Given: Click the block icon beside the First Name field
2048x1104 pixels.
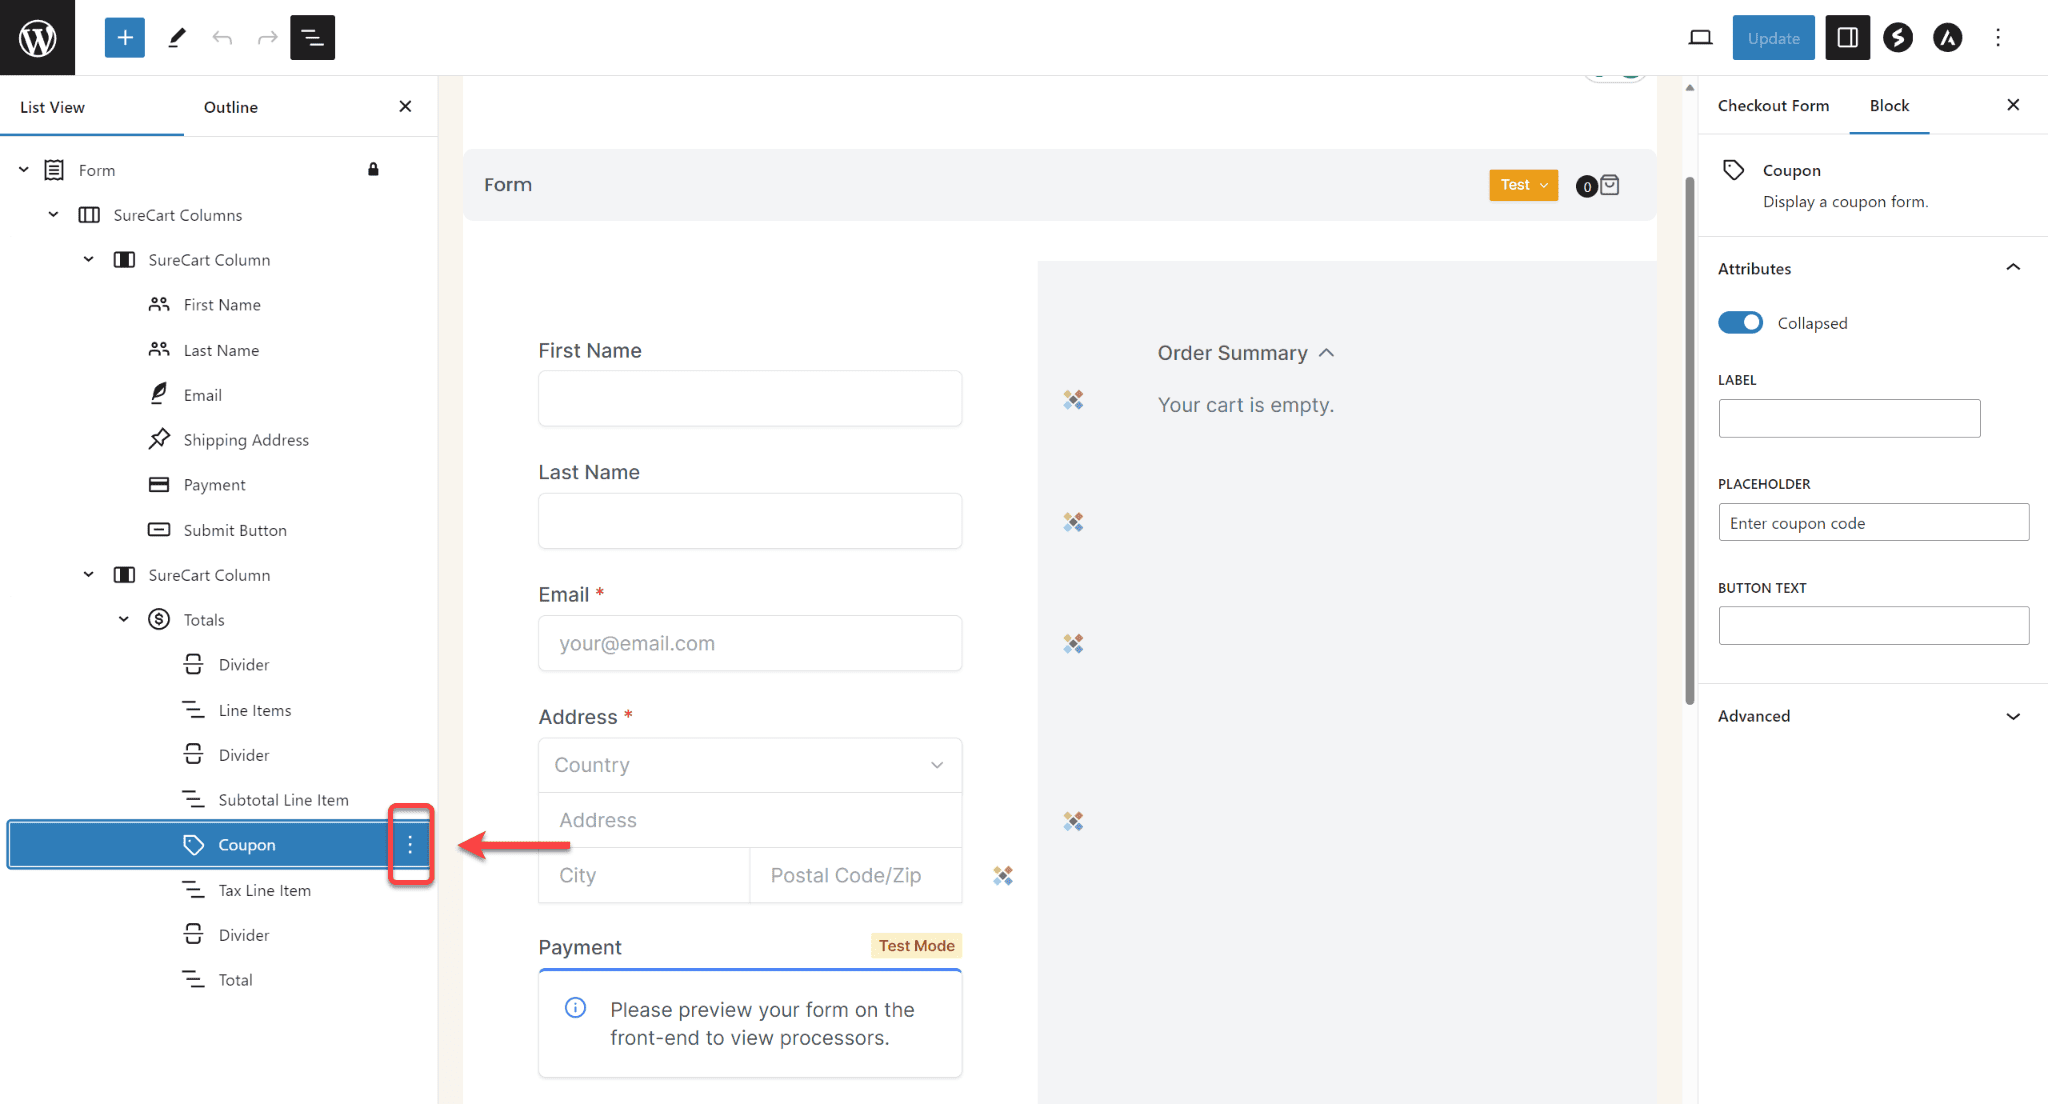Looking at the screenshot, I should coord(1073,400).
